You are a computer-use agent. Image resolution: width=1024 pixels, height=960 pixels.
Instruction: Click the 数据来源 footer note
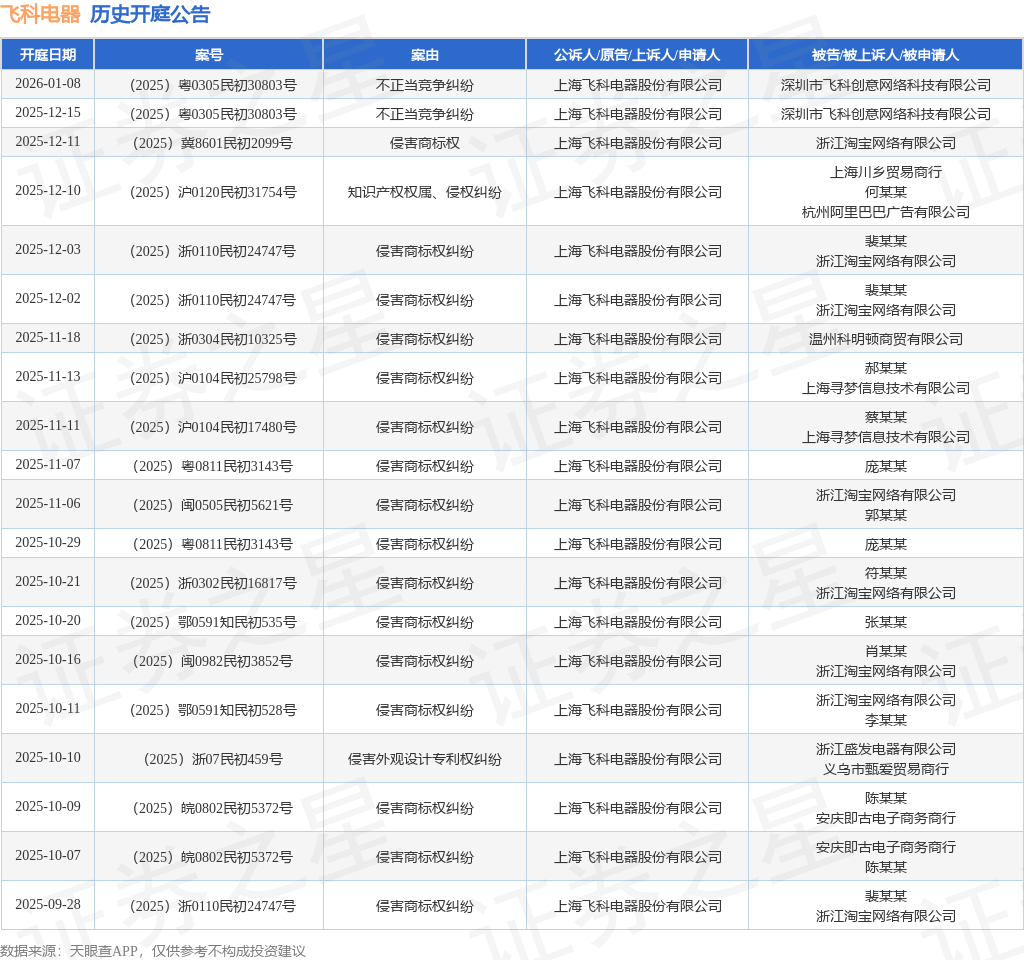[x=153, y=950]
